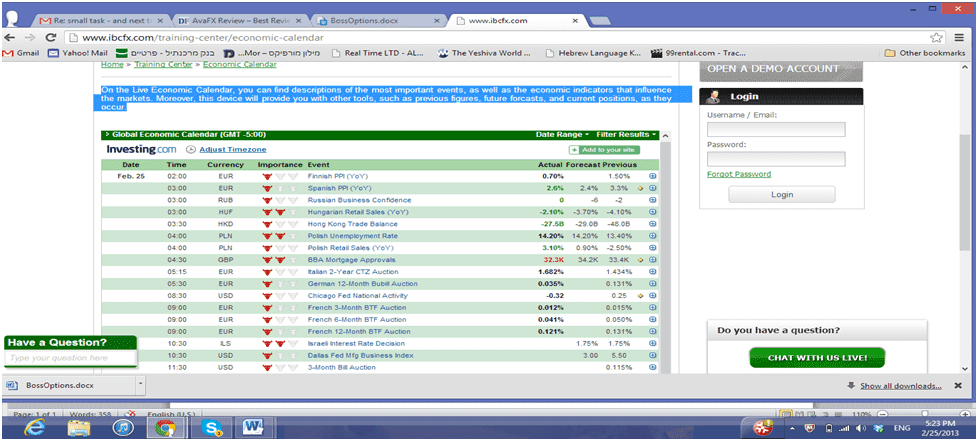Open the Other bookmarks folder
The height and width of the screenshot is (441, 978).
(926, 53)
